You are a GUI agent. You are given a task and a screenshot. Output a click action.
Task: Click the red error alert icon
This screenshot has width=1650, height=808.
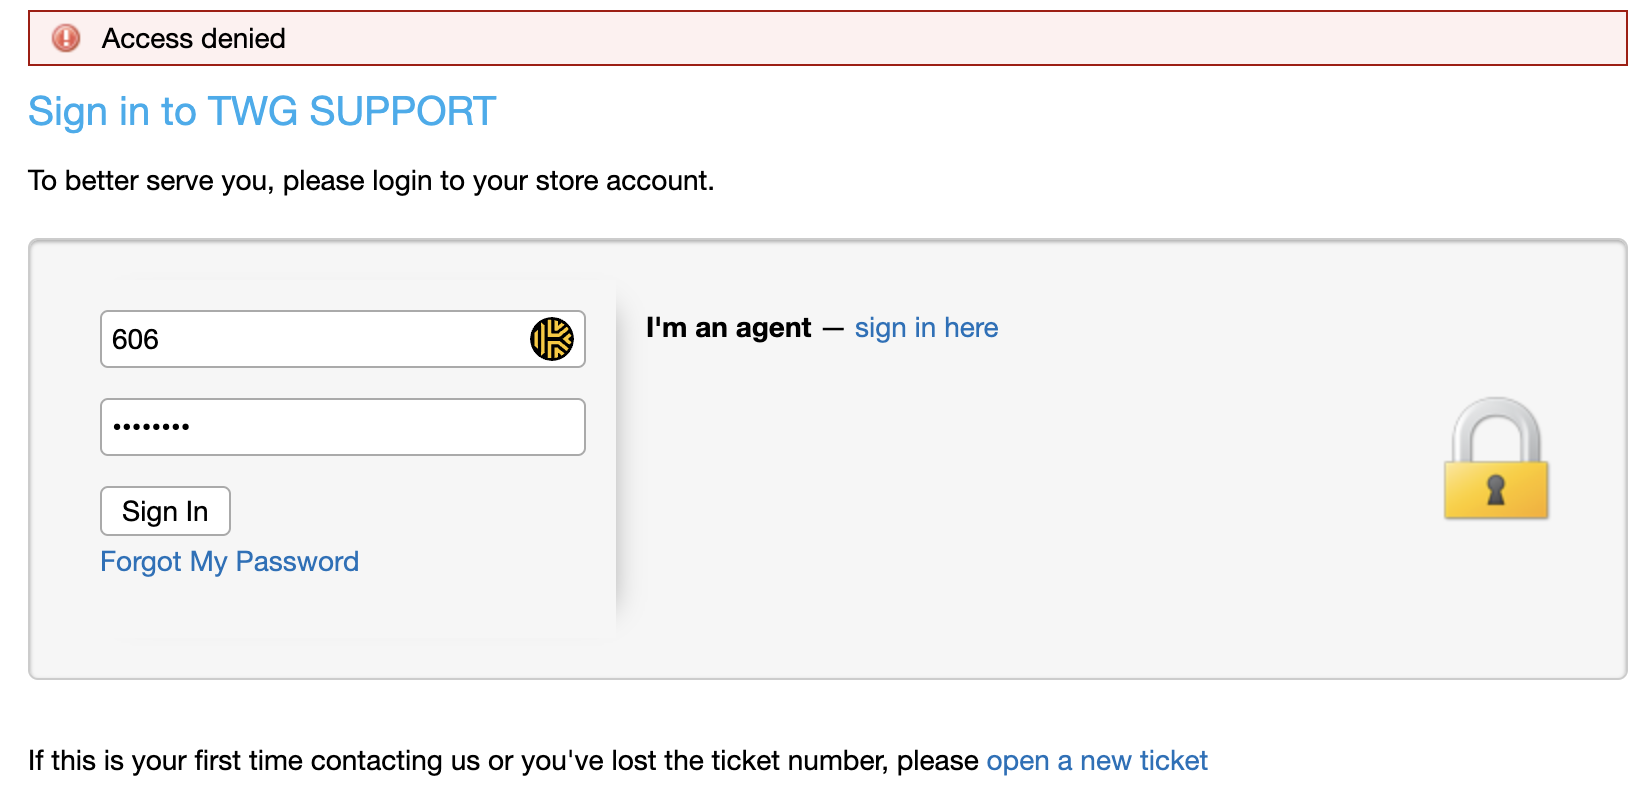(66, 38)
